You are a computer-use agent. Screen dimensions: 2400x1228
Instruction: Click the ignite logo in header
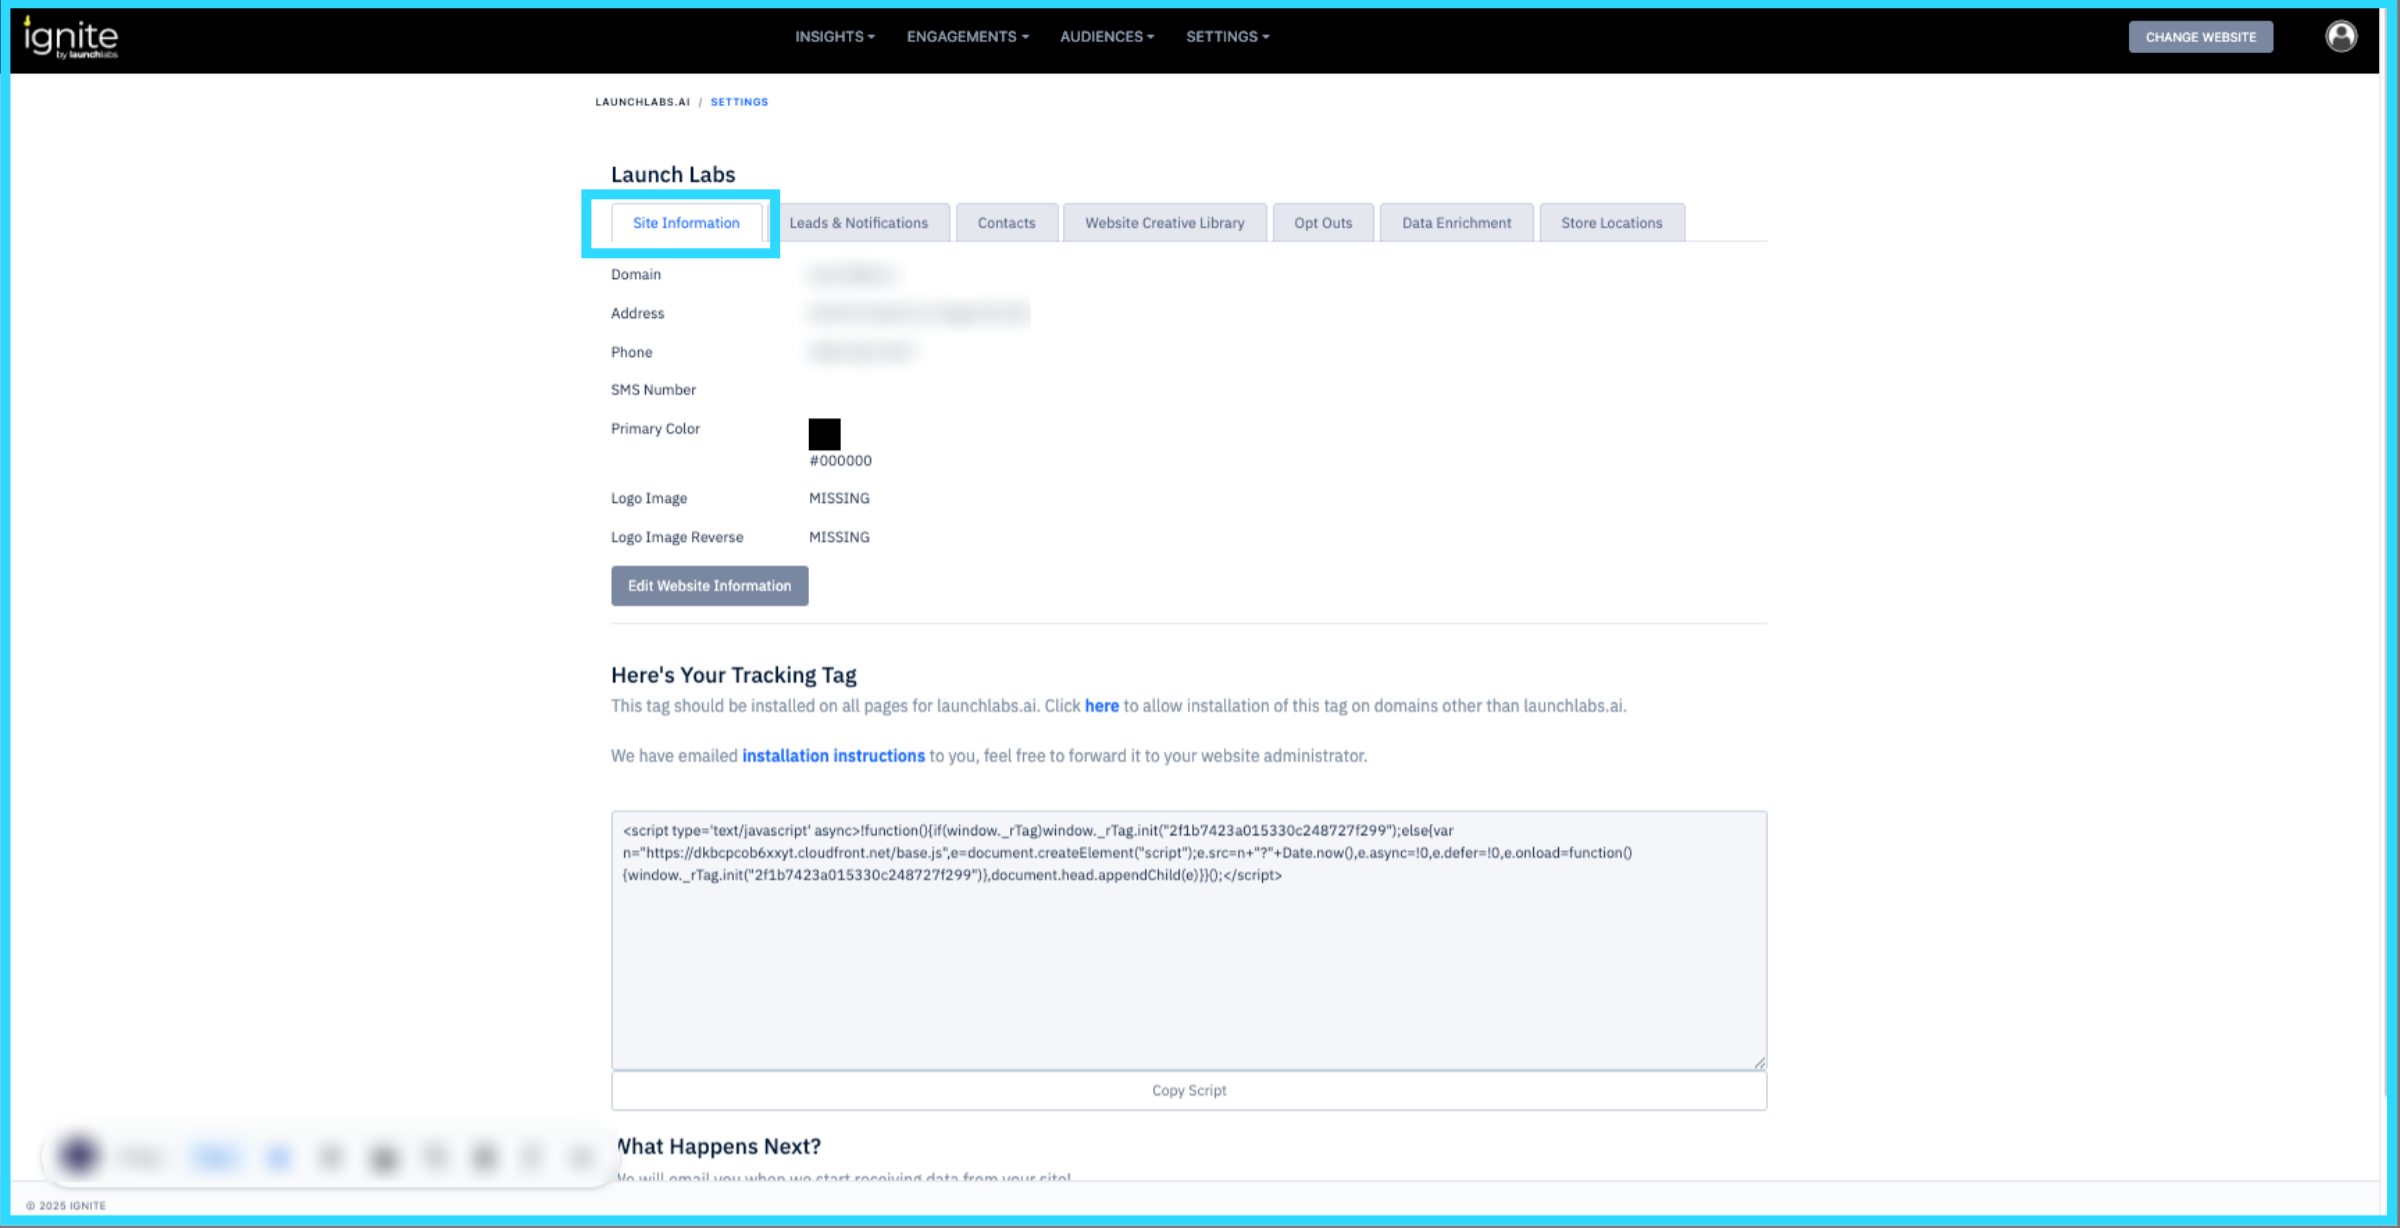pos(70,38)
